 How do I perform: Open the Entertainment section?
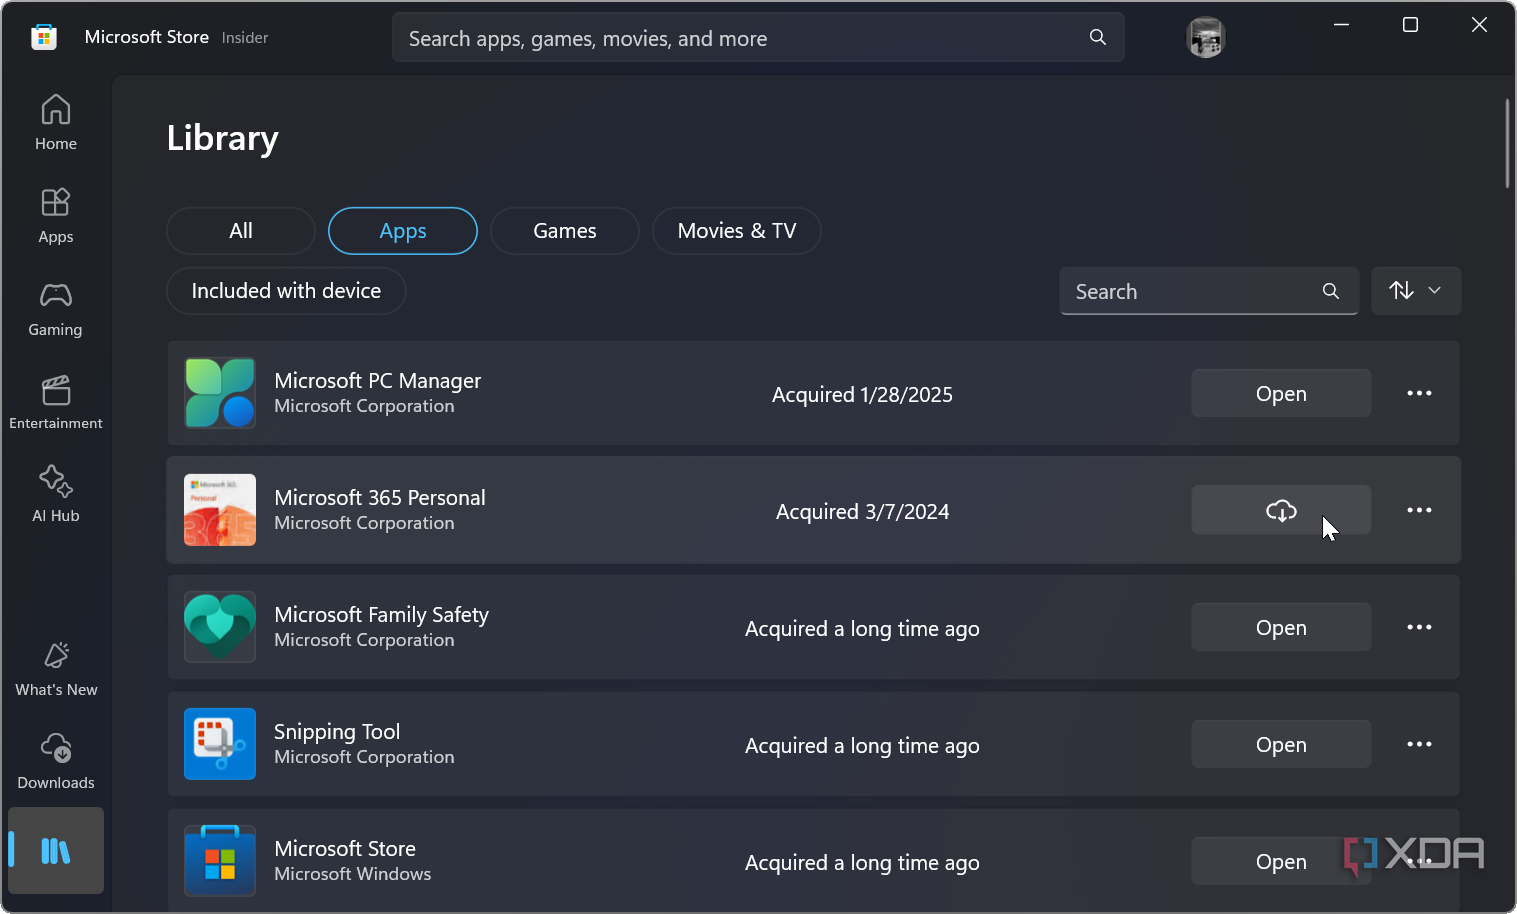(56, 402)
